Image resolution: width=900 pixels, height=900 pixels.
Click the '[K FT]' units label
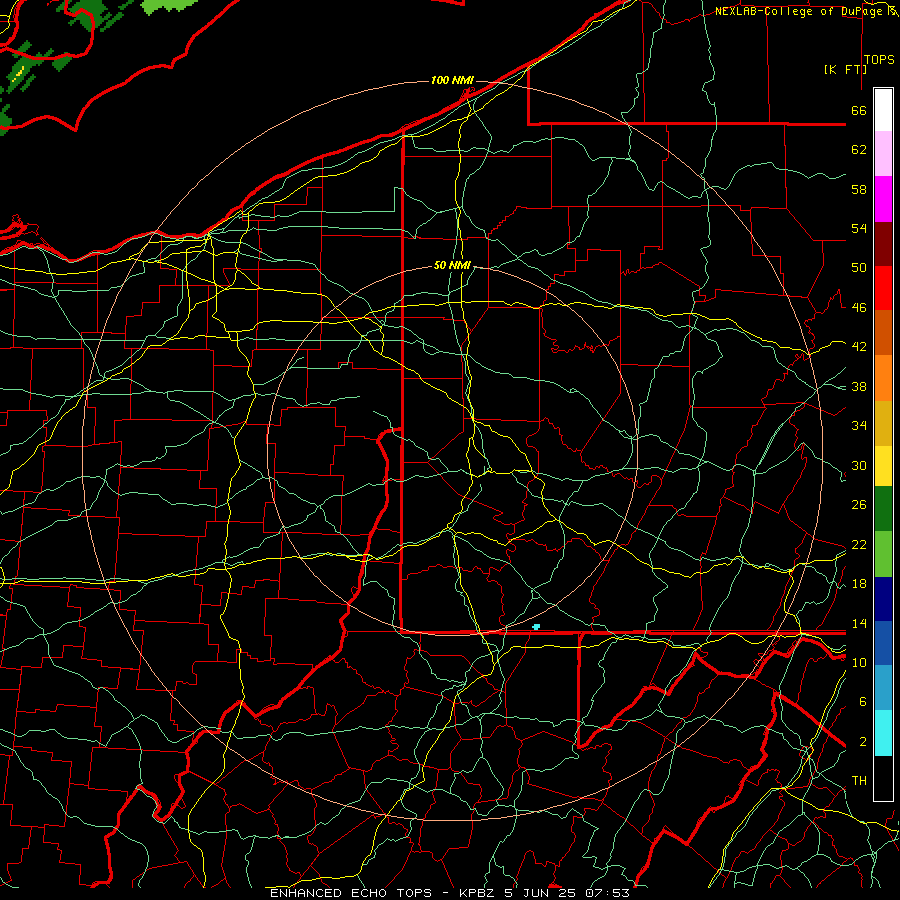pyautogui.click(x=845, y=69)
